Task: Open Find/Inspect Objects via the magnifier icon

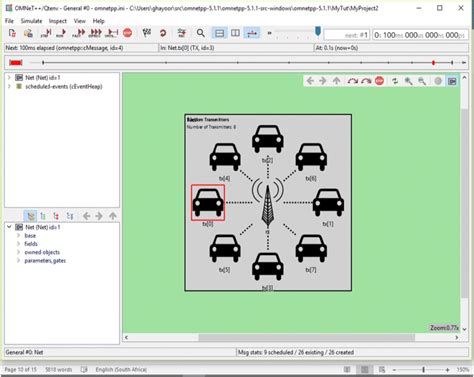Action: tap(201, 33)
